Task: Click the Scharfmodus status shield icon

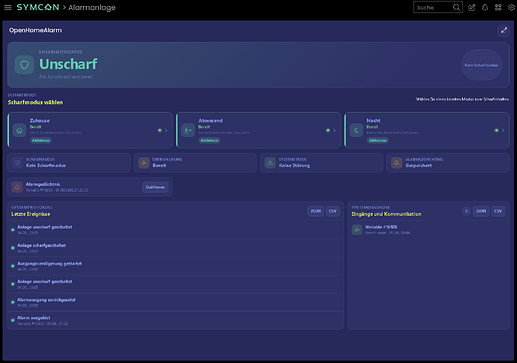Action: tap(17, 163)
